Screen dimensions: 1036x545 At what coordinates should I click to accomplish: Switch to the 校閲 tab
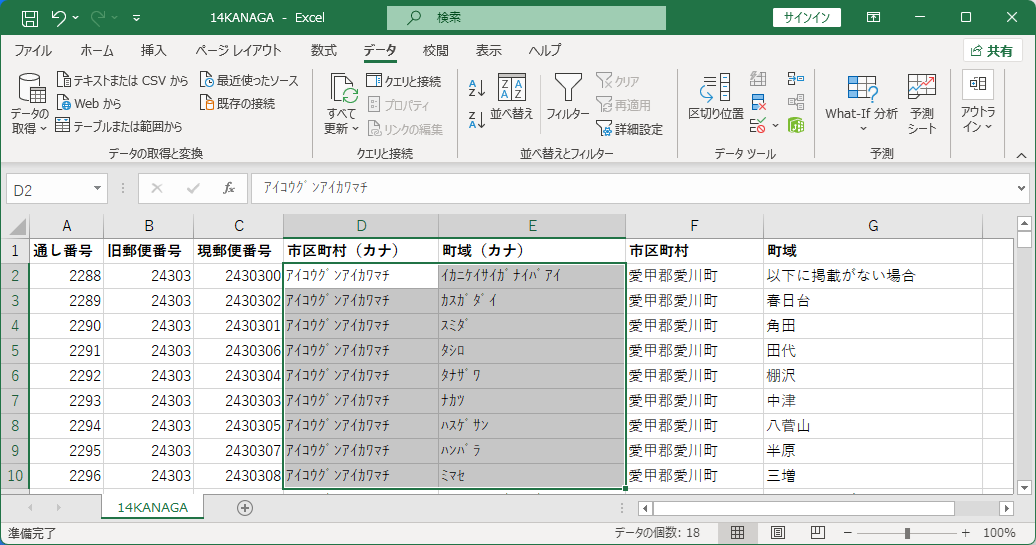tap(435, 50)
